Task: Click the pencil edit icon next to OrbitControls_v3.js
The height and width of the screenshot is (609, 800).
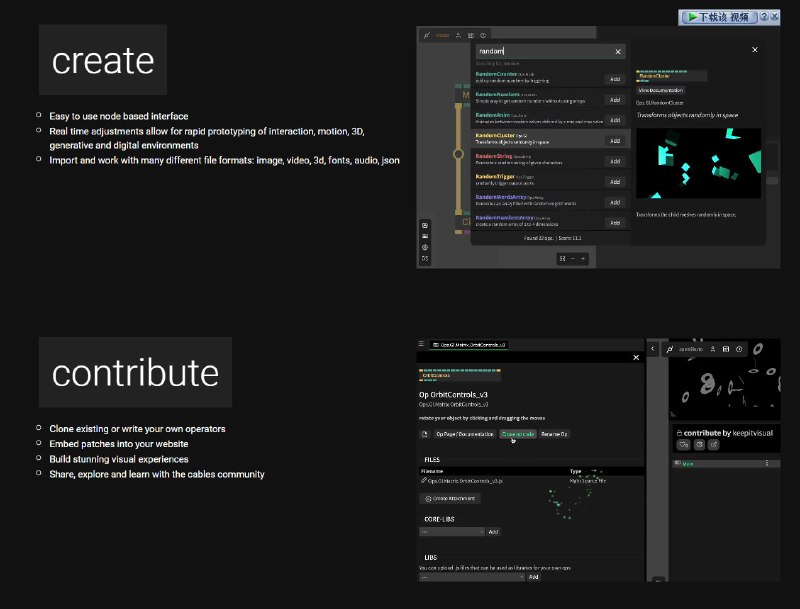Action: tap(424, 481)
